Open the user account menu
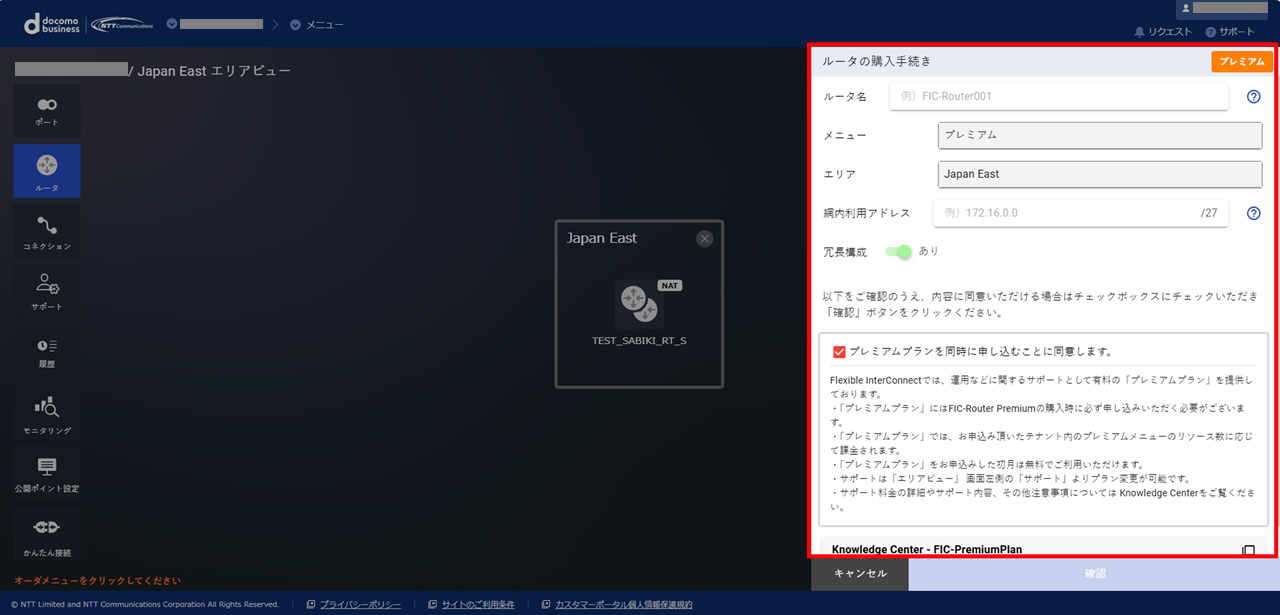This screenshot has height=615, width=1280. pyautogui.click(x=1226, y=9)
